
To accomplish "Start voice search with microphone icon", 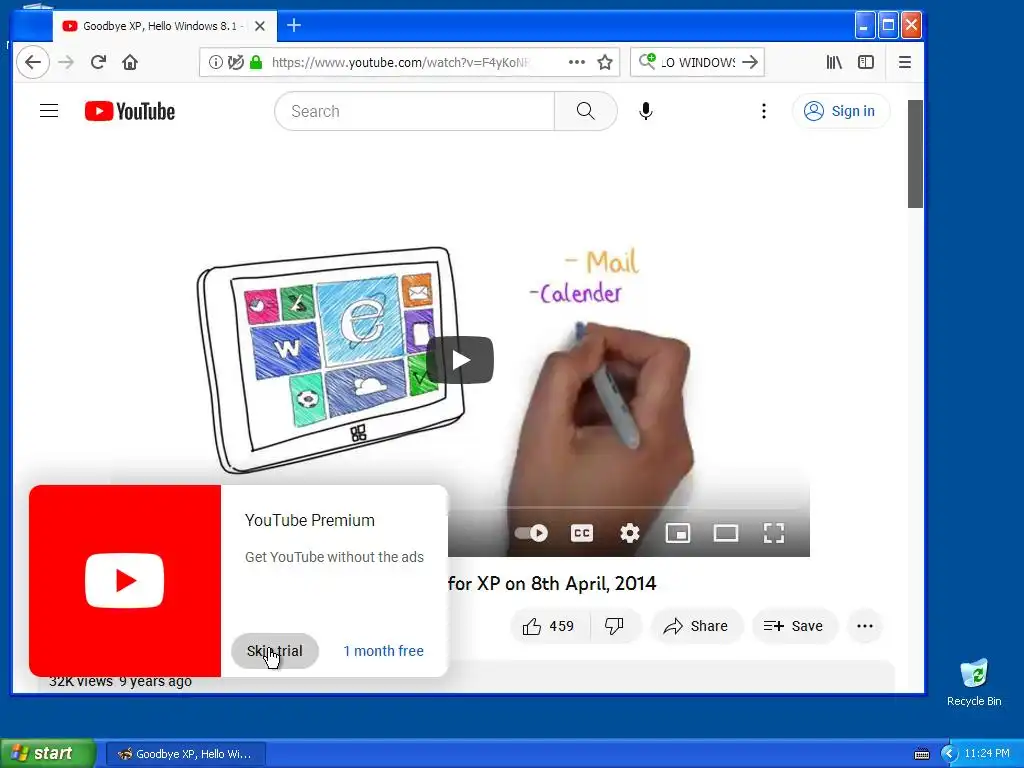I will tap(645, 111).
